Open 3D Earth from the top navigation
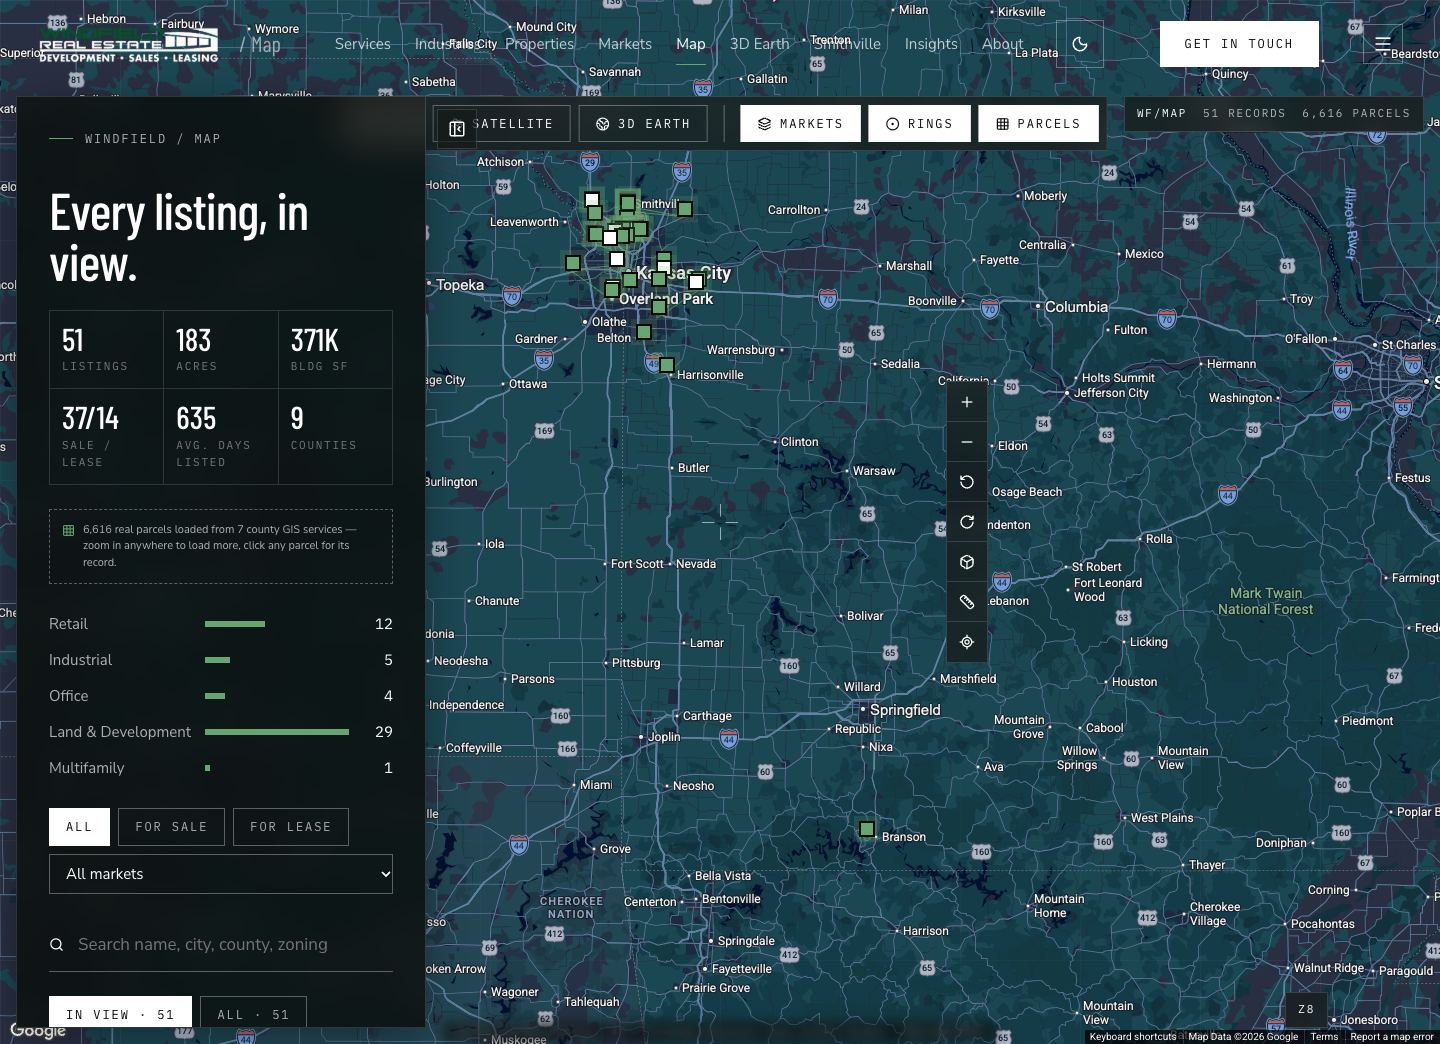This screenshot has width=1440, height=1044. click(x=759, y=44)
